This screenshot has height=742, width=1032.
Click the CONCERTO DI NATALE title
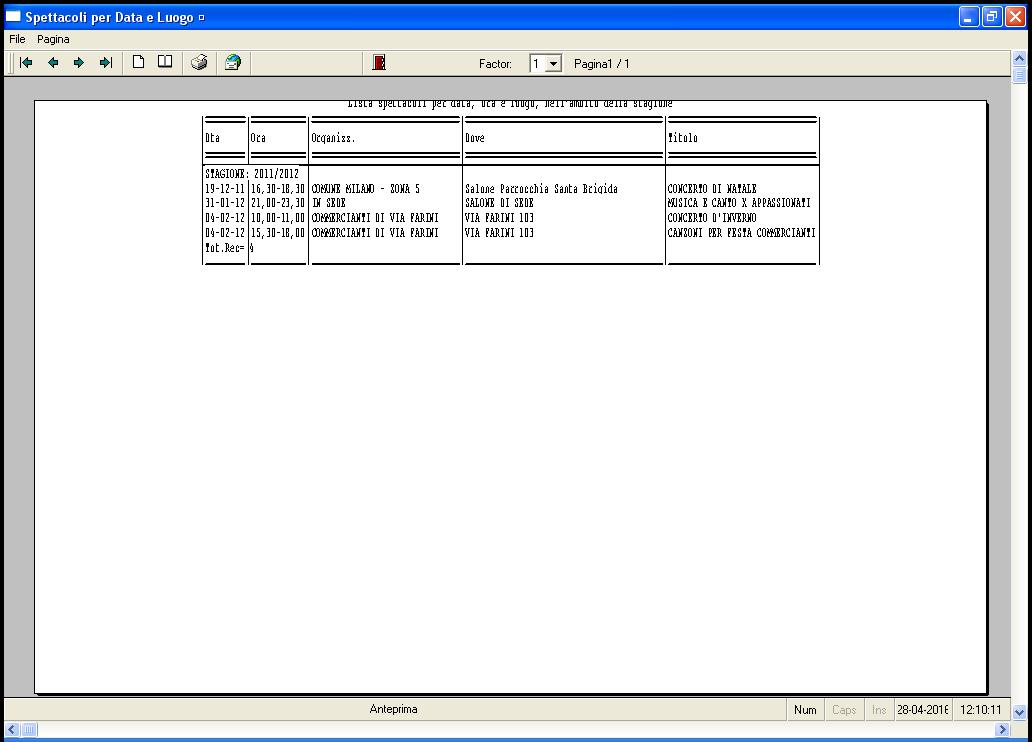click(712, 189)
